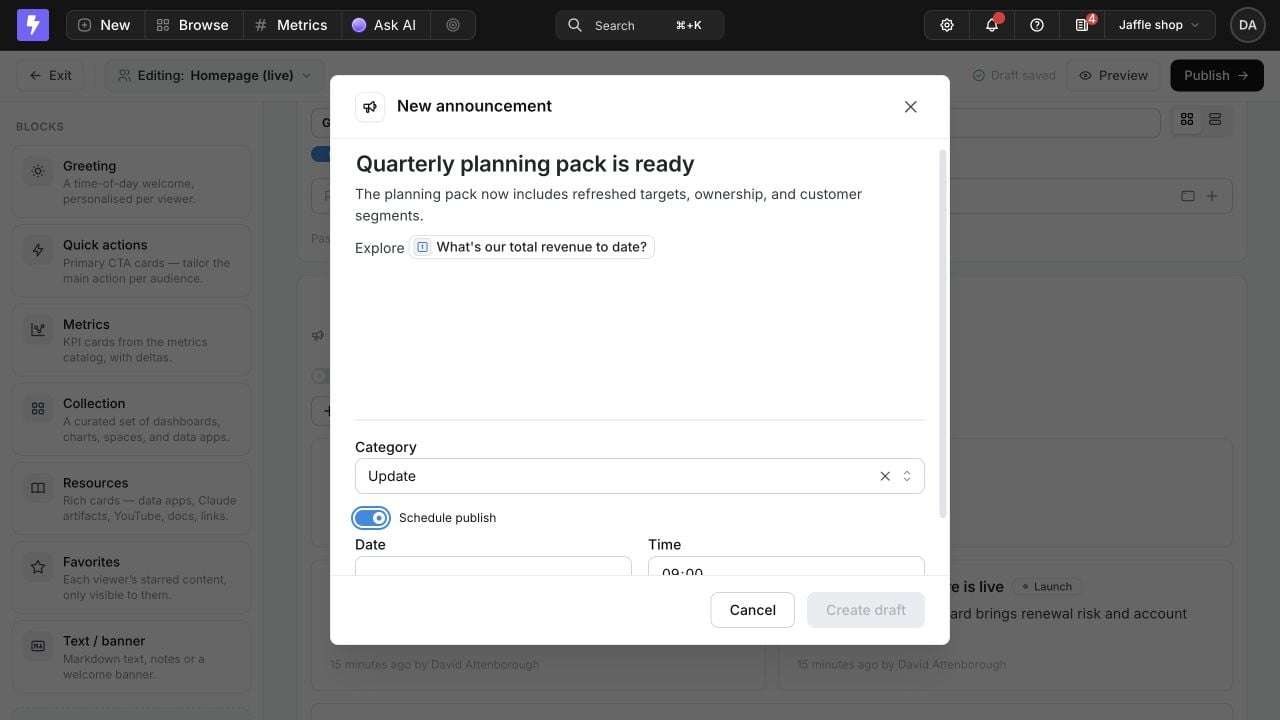Click the Date input field
This screenshot has height=720, width=1280.
(x=493, y=567)
